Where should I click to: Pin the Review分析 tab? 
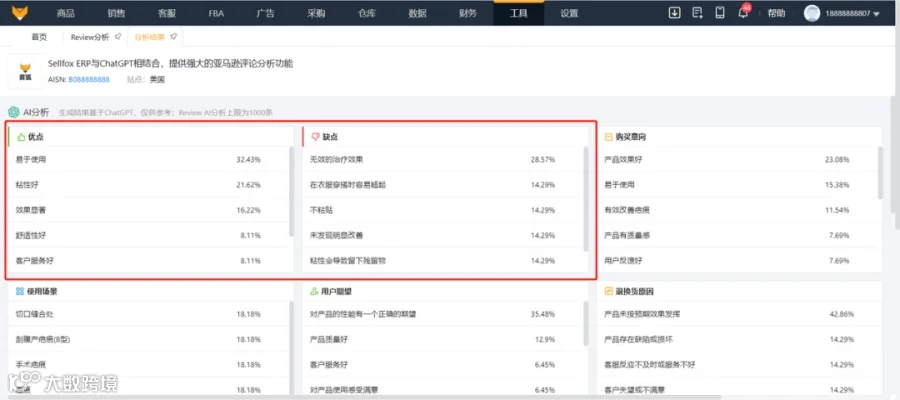[118, 37]
